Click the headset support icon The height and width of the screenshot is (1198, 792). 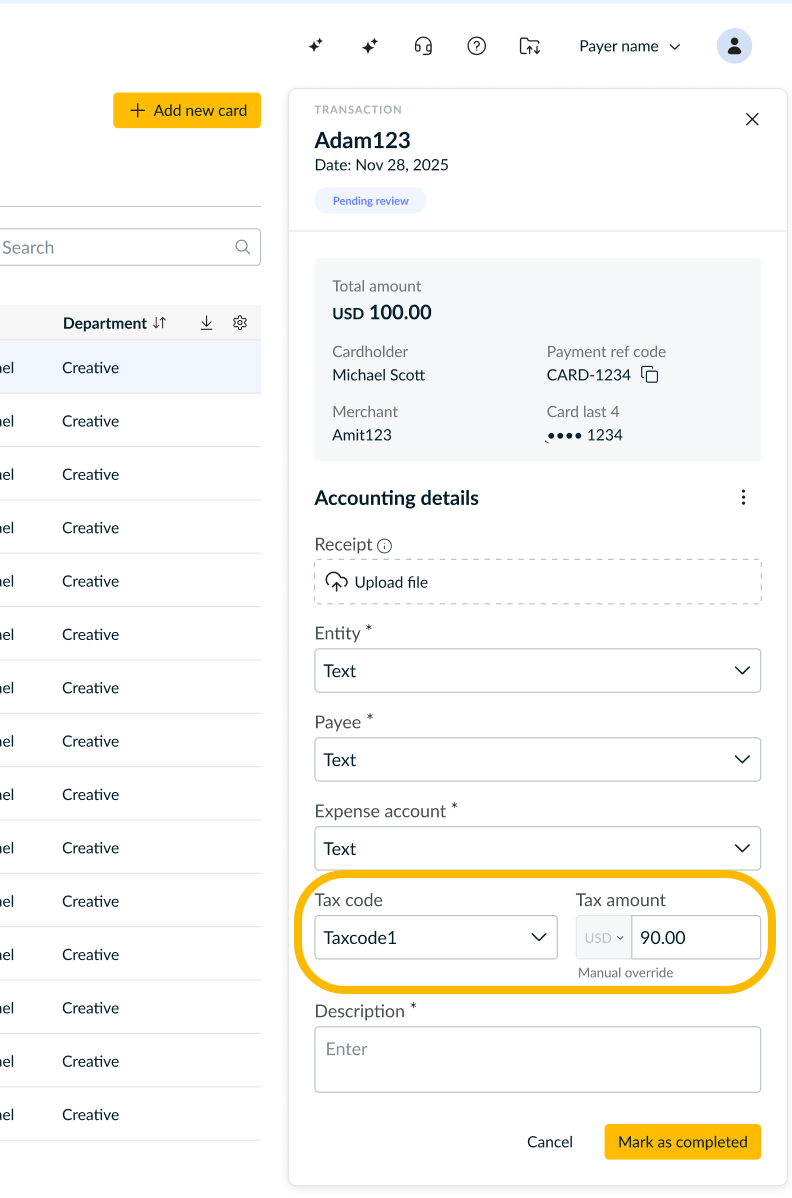(x=423, y=47)
